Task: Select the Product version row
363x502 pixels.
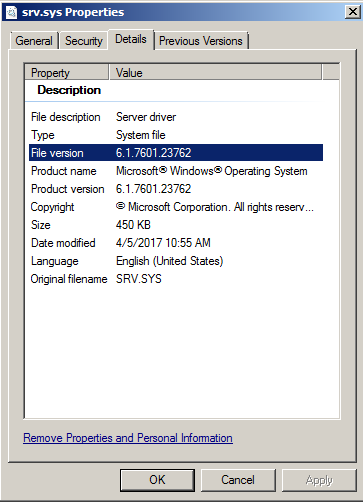Action: (x=176, y=189)
